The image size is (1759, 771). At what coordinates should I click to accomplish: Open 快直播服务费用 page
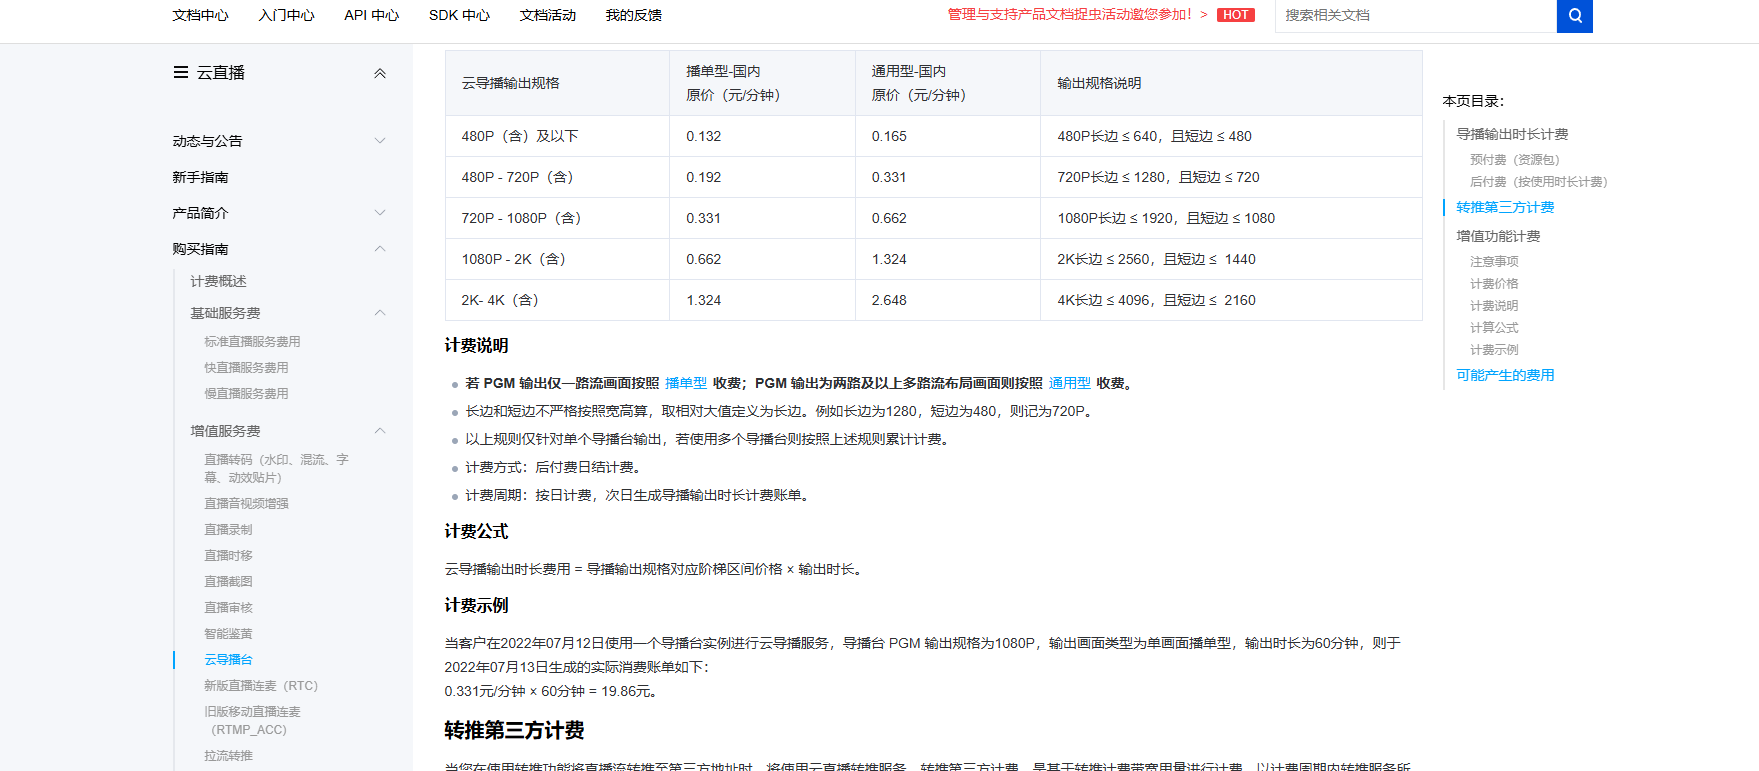(246, 367)
